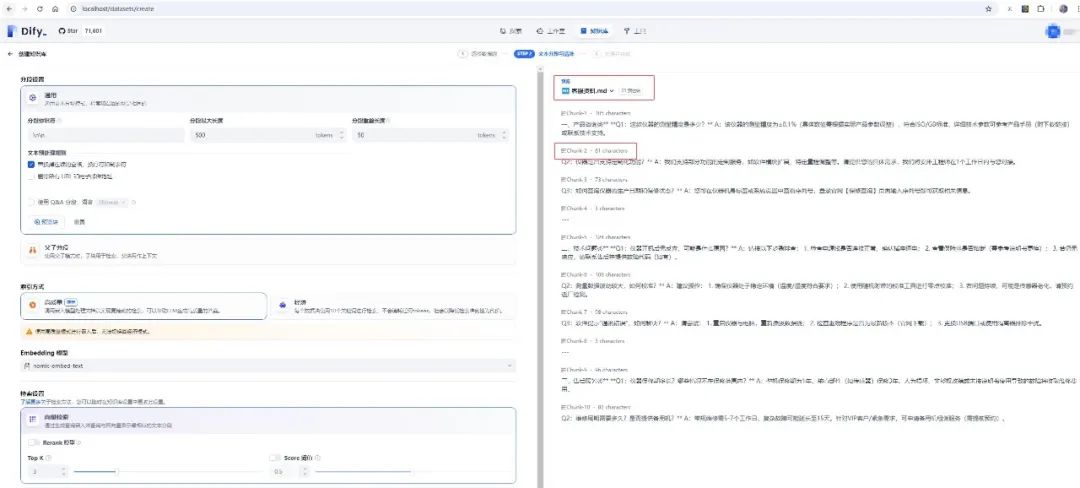
Task: Click the markdown file icon in preview
Action: (x=566, y=90)
